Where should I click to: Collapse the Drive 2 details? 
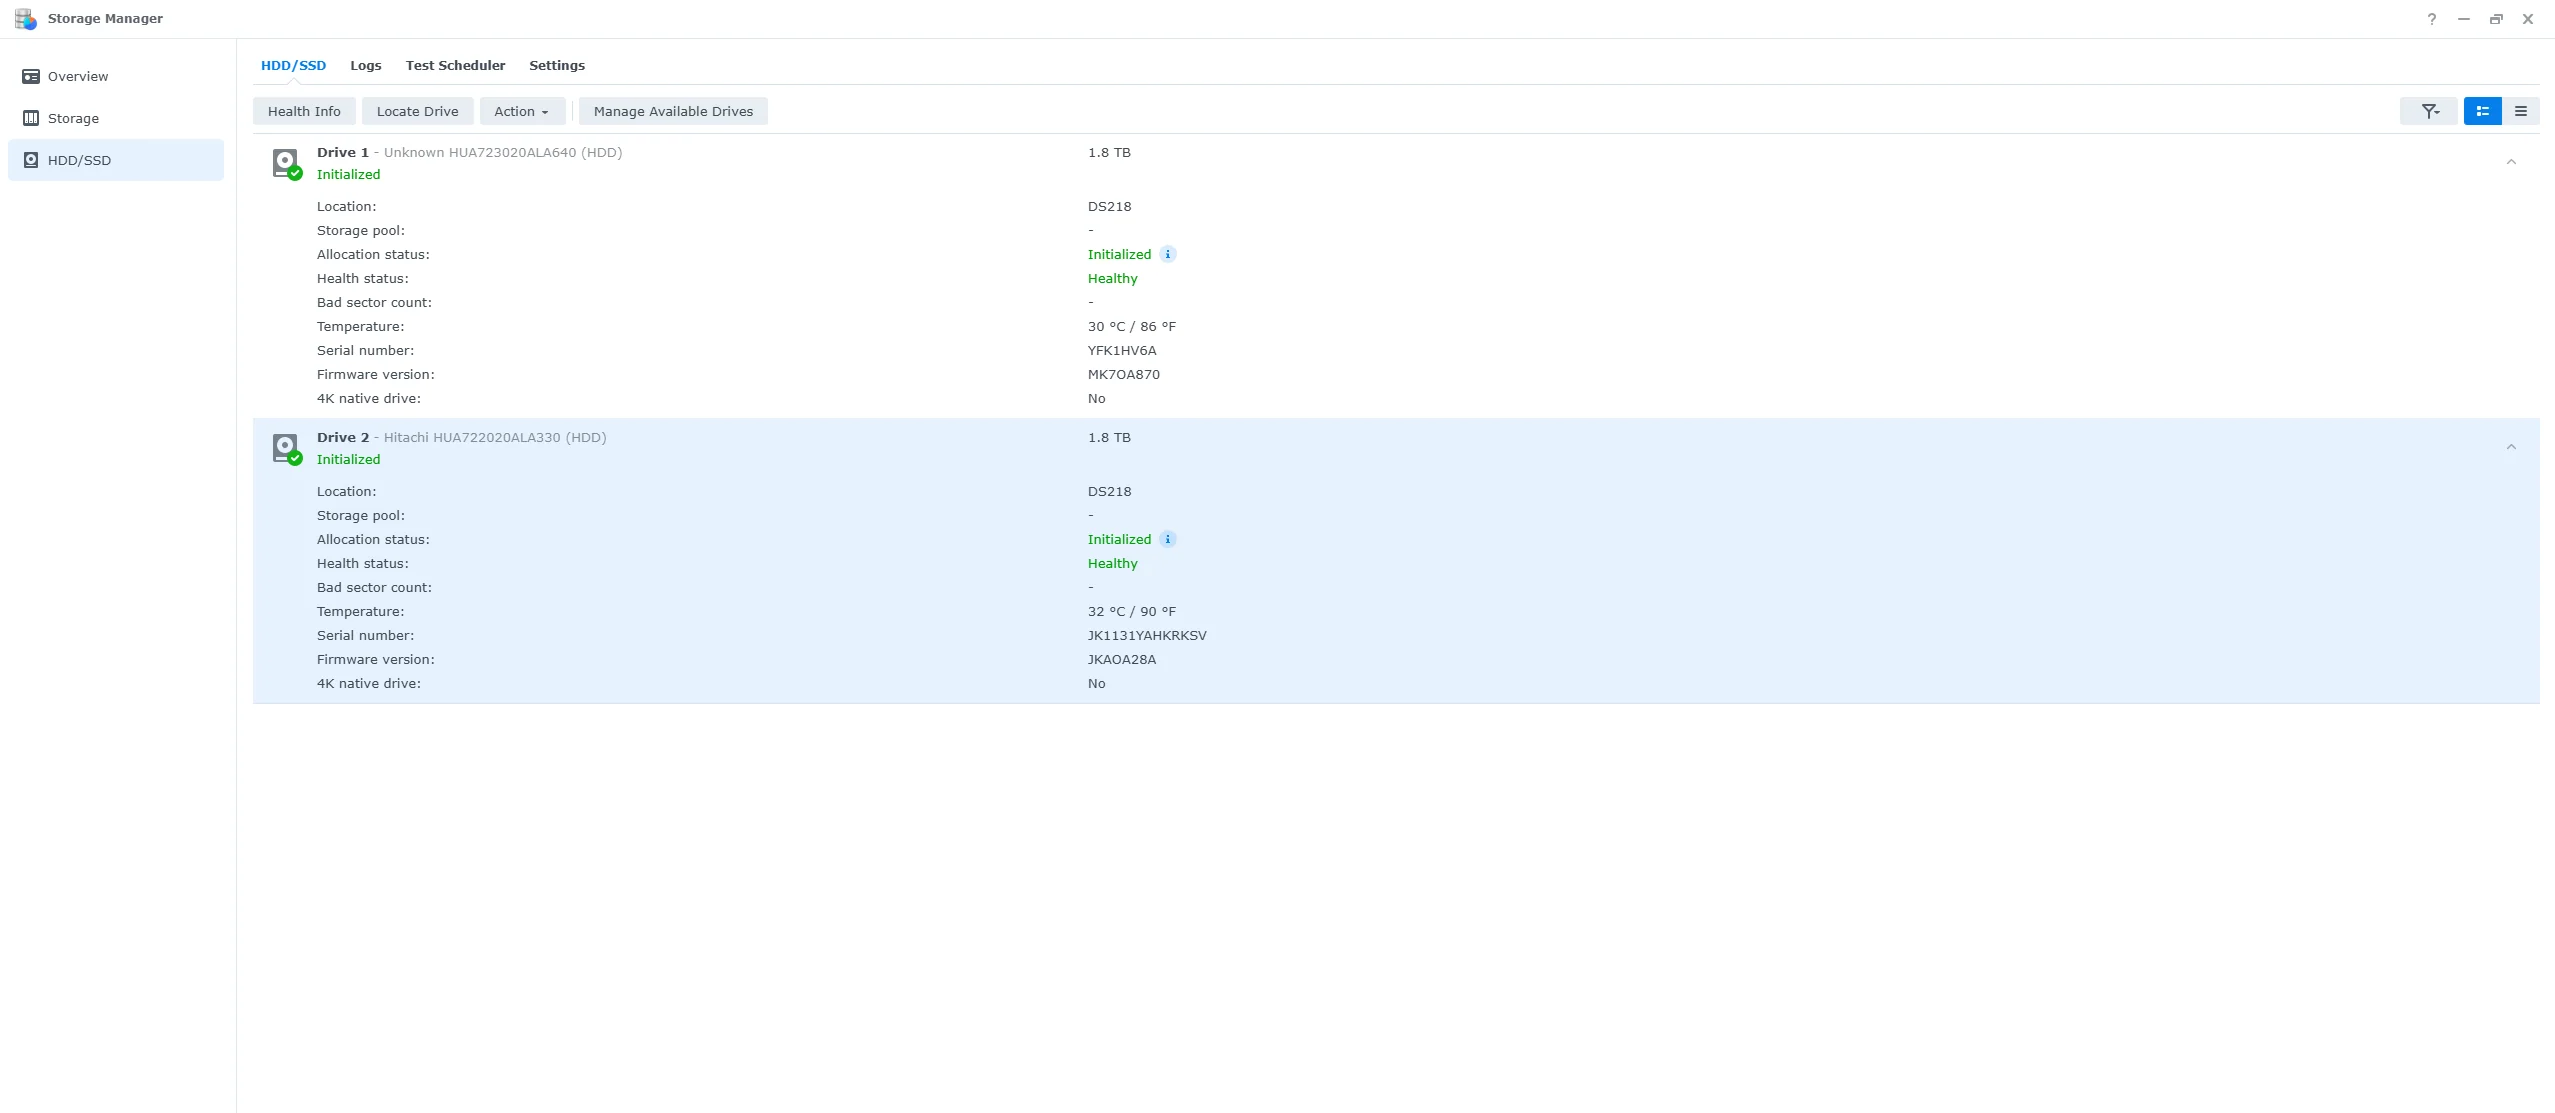click(x=2511, y=447)
